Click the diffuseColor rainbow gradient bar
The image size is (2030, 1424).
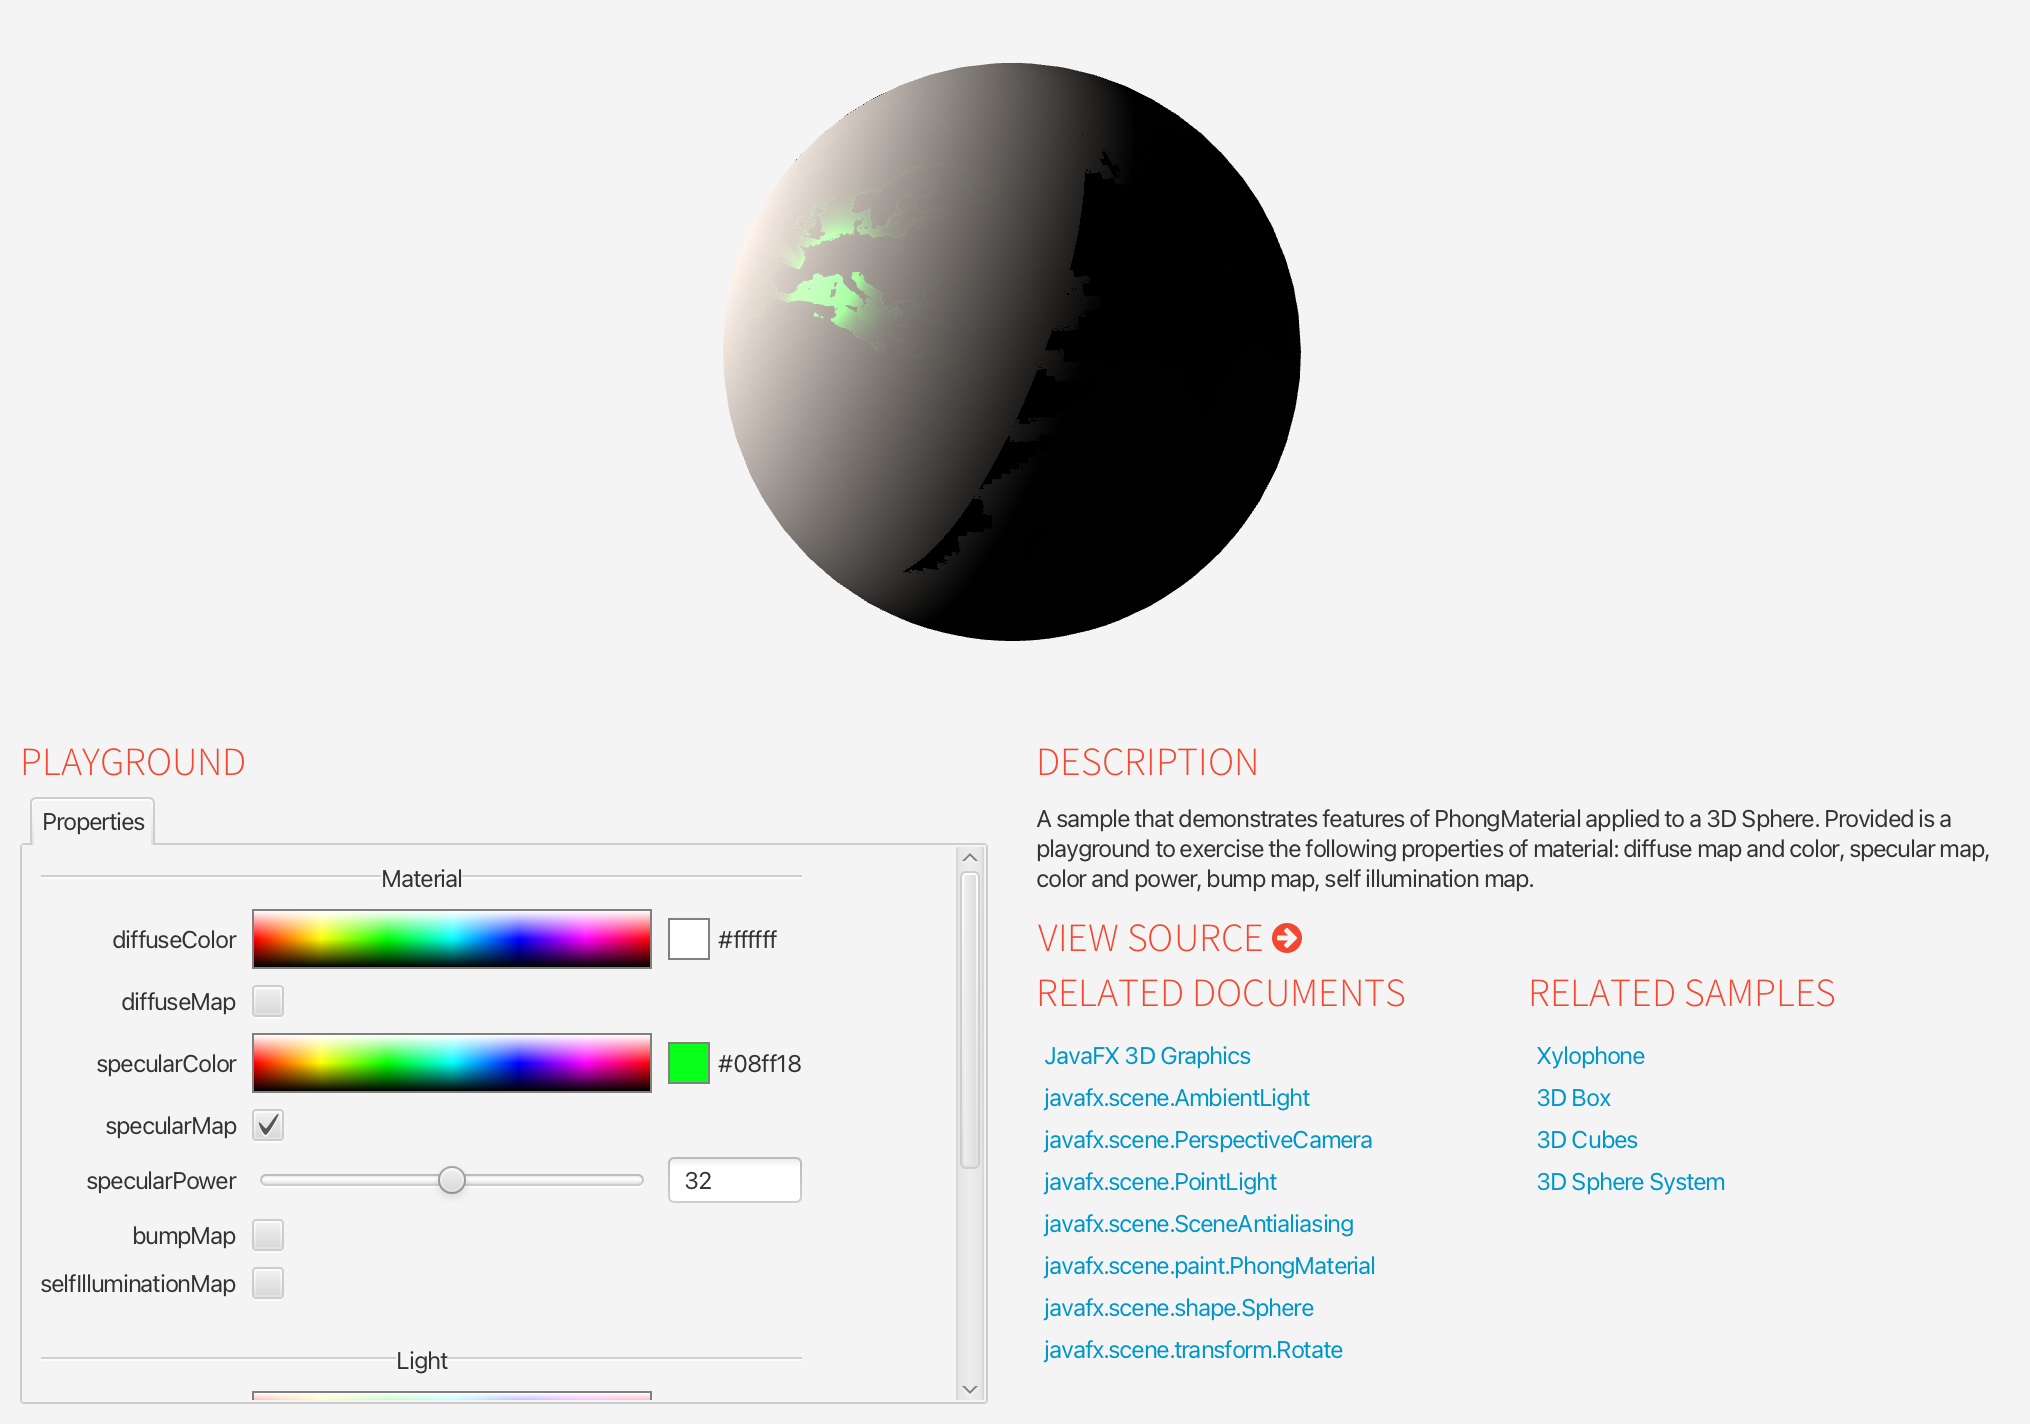click(452, 939)
